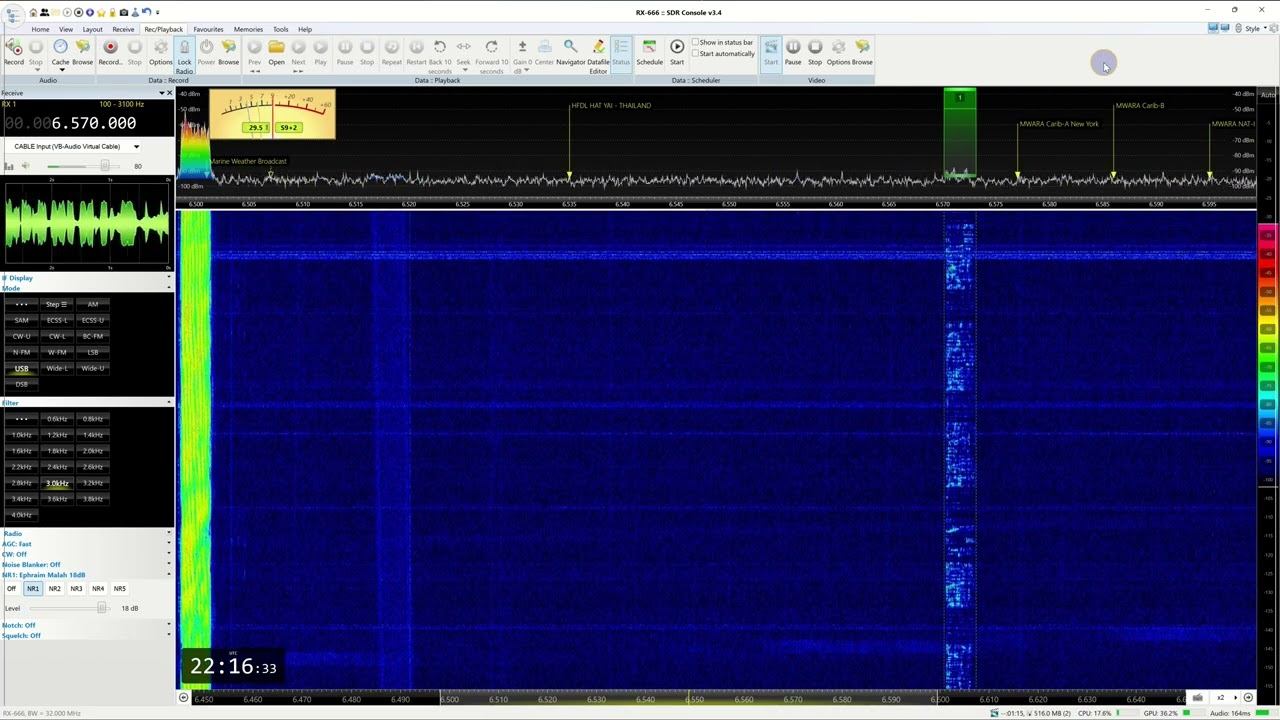Jump Back 10 seconds

pos(440,56)
